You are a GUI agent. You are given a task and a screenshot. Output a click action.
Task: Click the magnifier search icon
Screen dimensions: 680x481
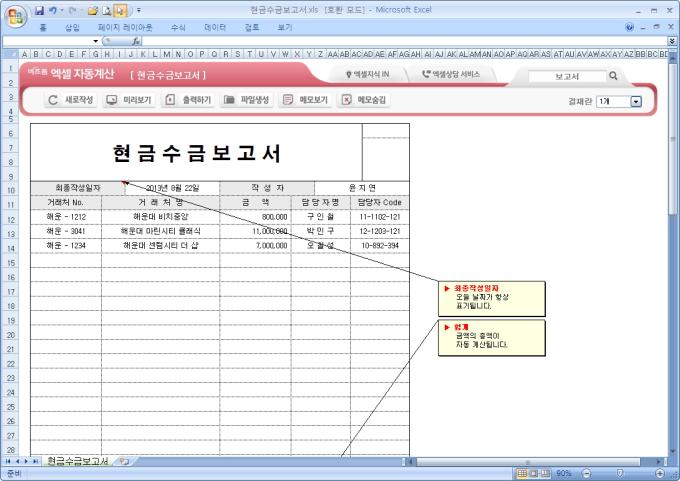613,76
